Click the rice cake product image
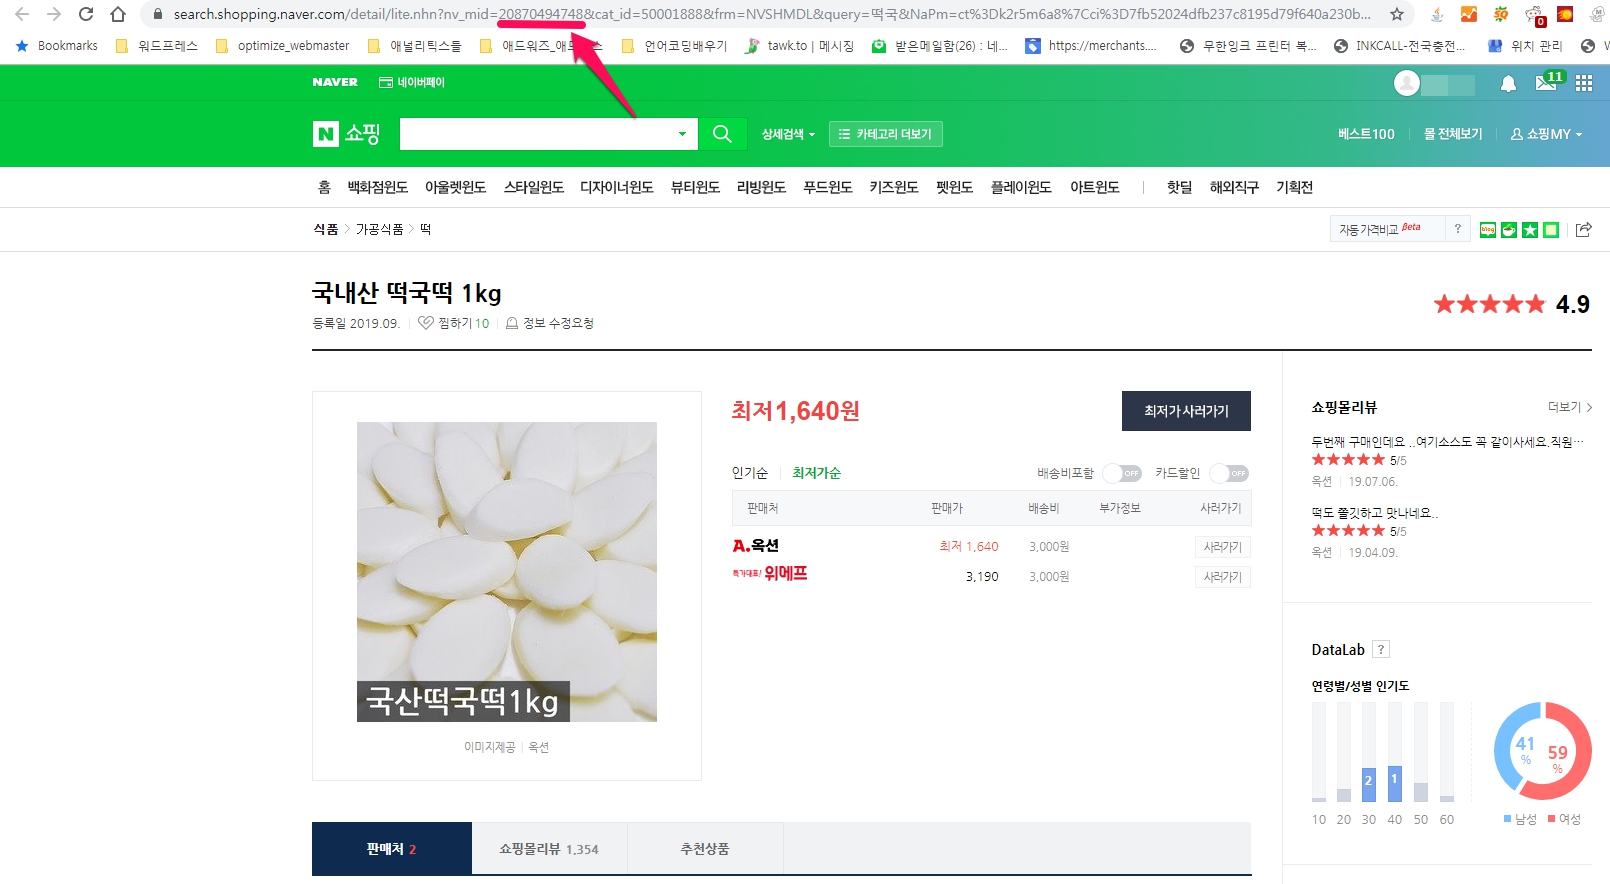 point(507,571)
